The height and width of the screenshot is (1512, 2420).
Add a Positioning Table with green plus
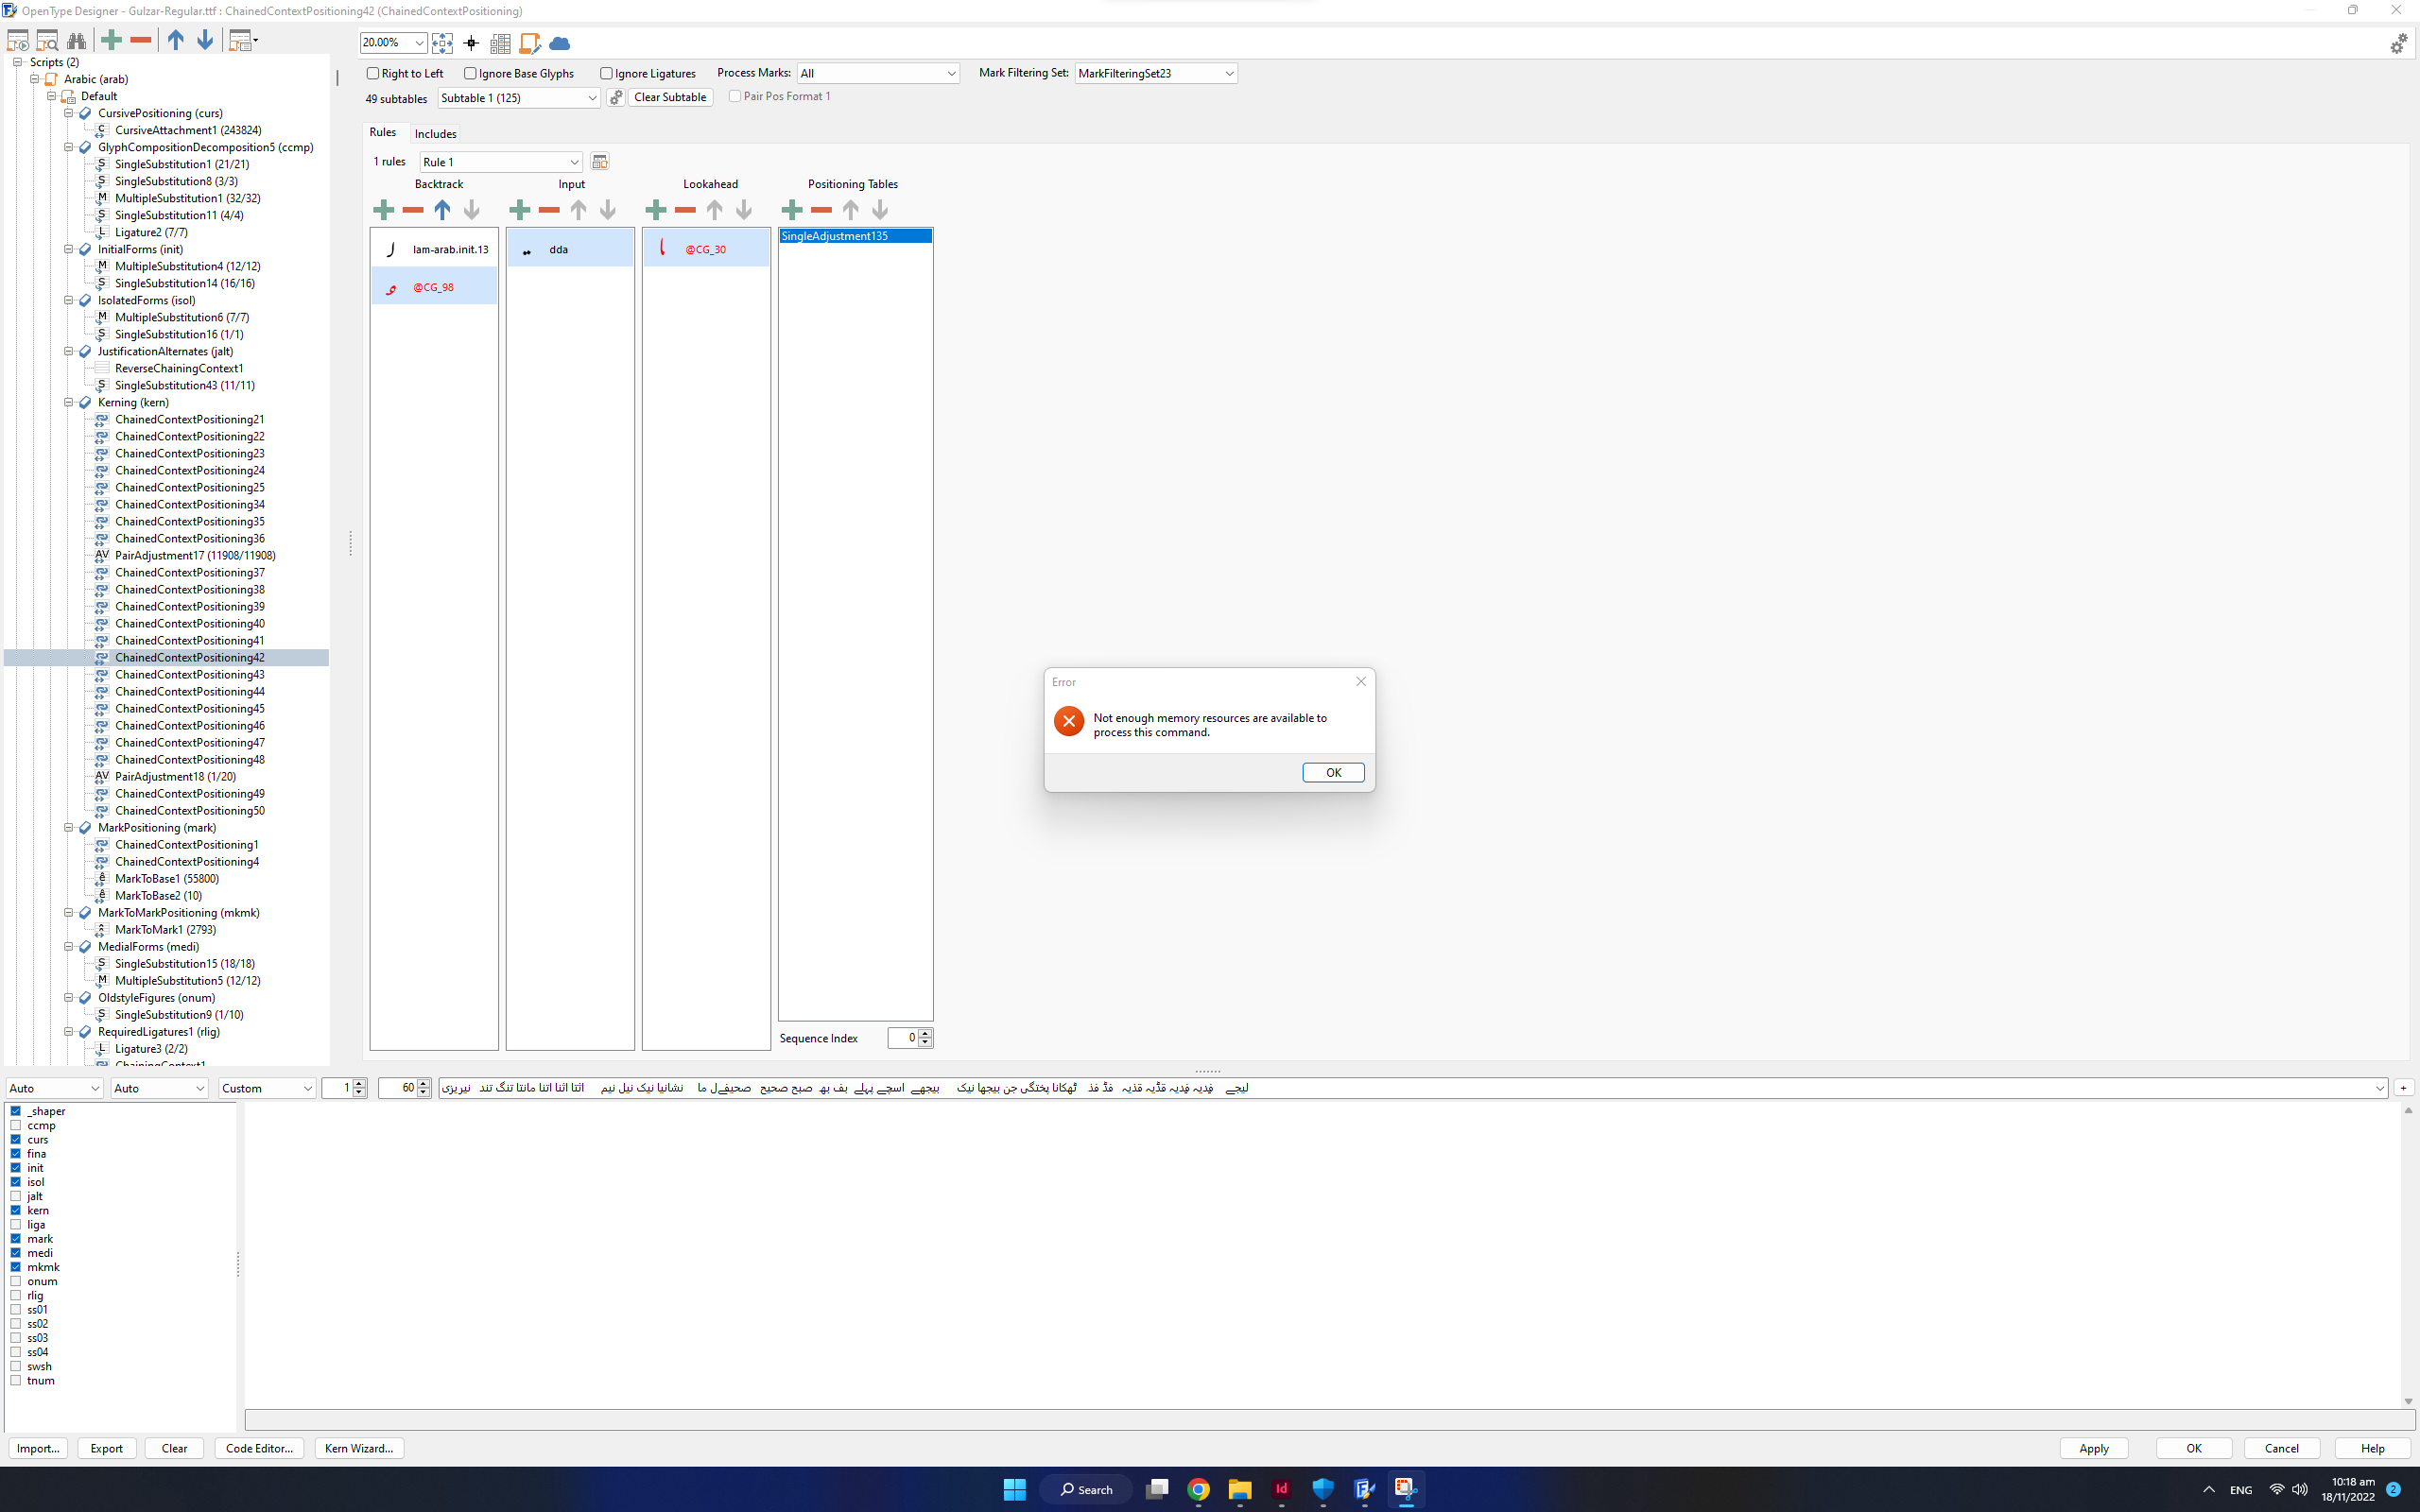tap(792, 210)
